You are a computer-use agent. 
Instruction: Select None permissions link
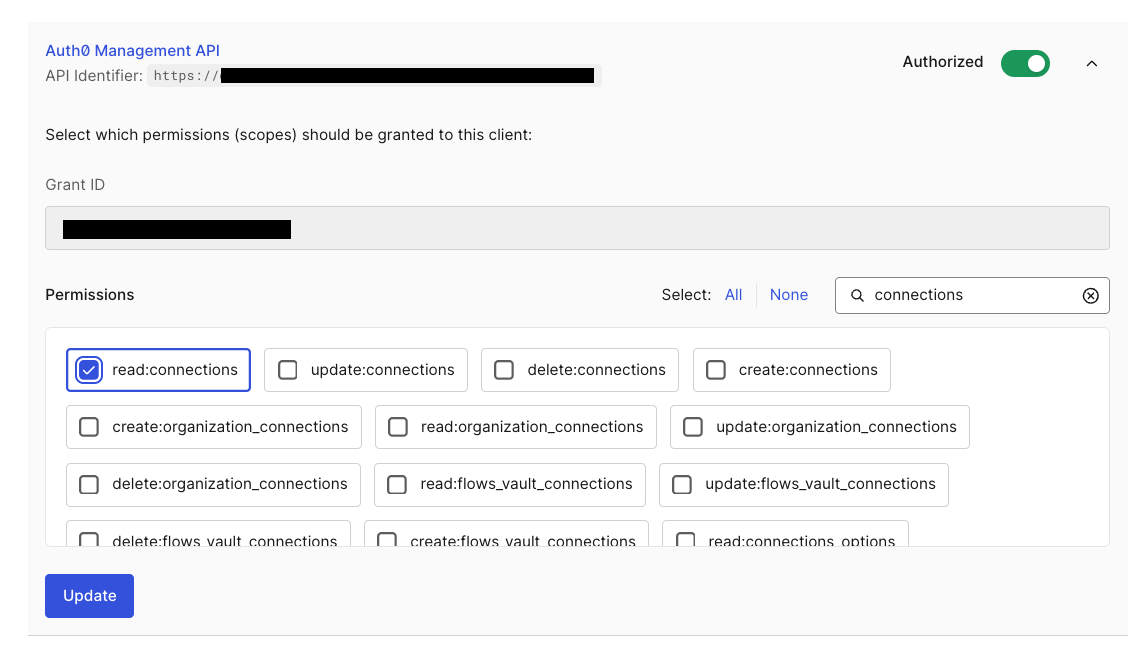click(x=789, y=295)
